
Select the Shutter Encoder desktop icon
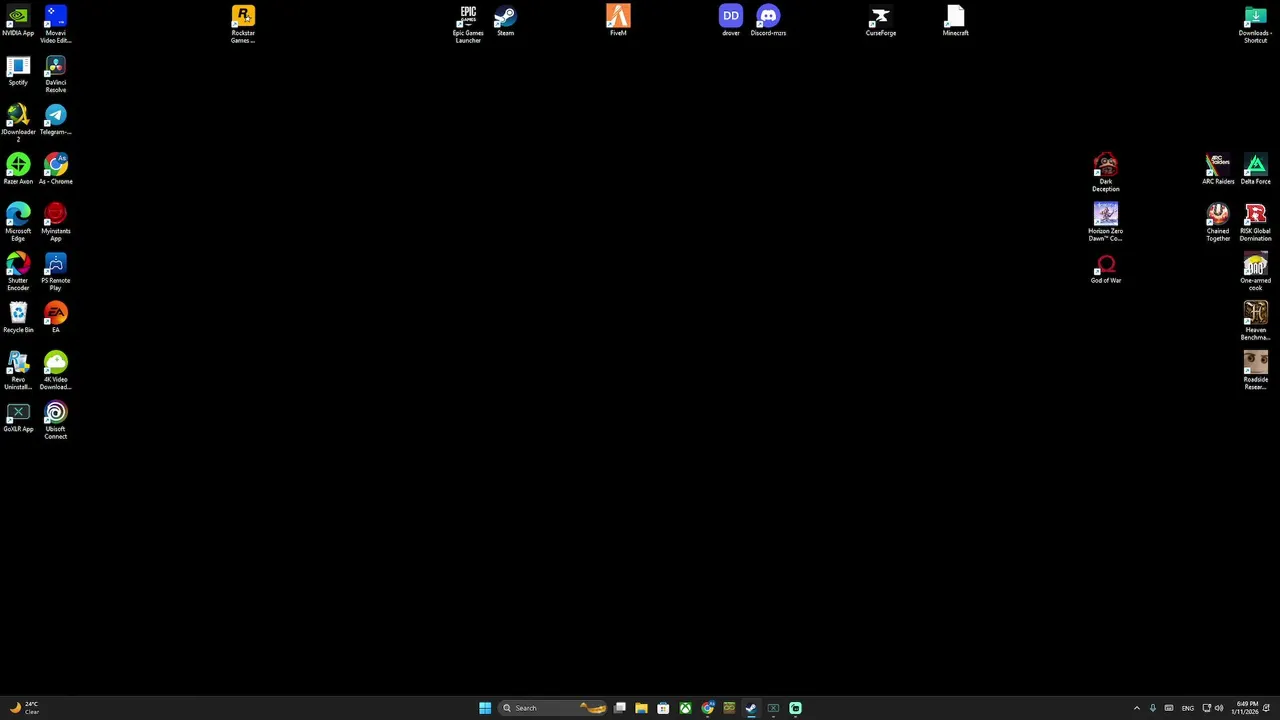18,272
